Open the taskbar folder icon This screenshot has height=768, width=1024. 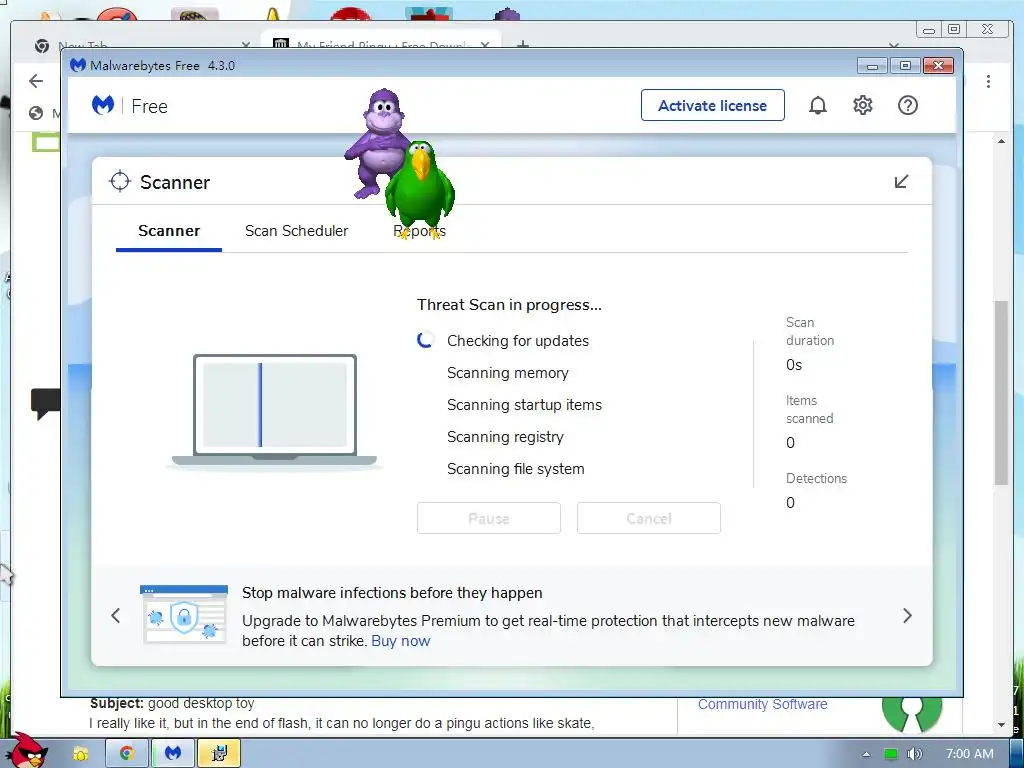(81, 753)
